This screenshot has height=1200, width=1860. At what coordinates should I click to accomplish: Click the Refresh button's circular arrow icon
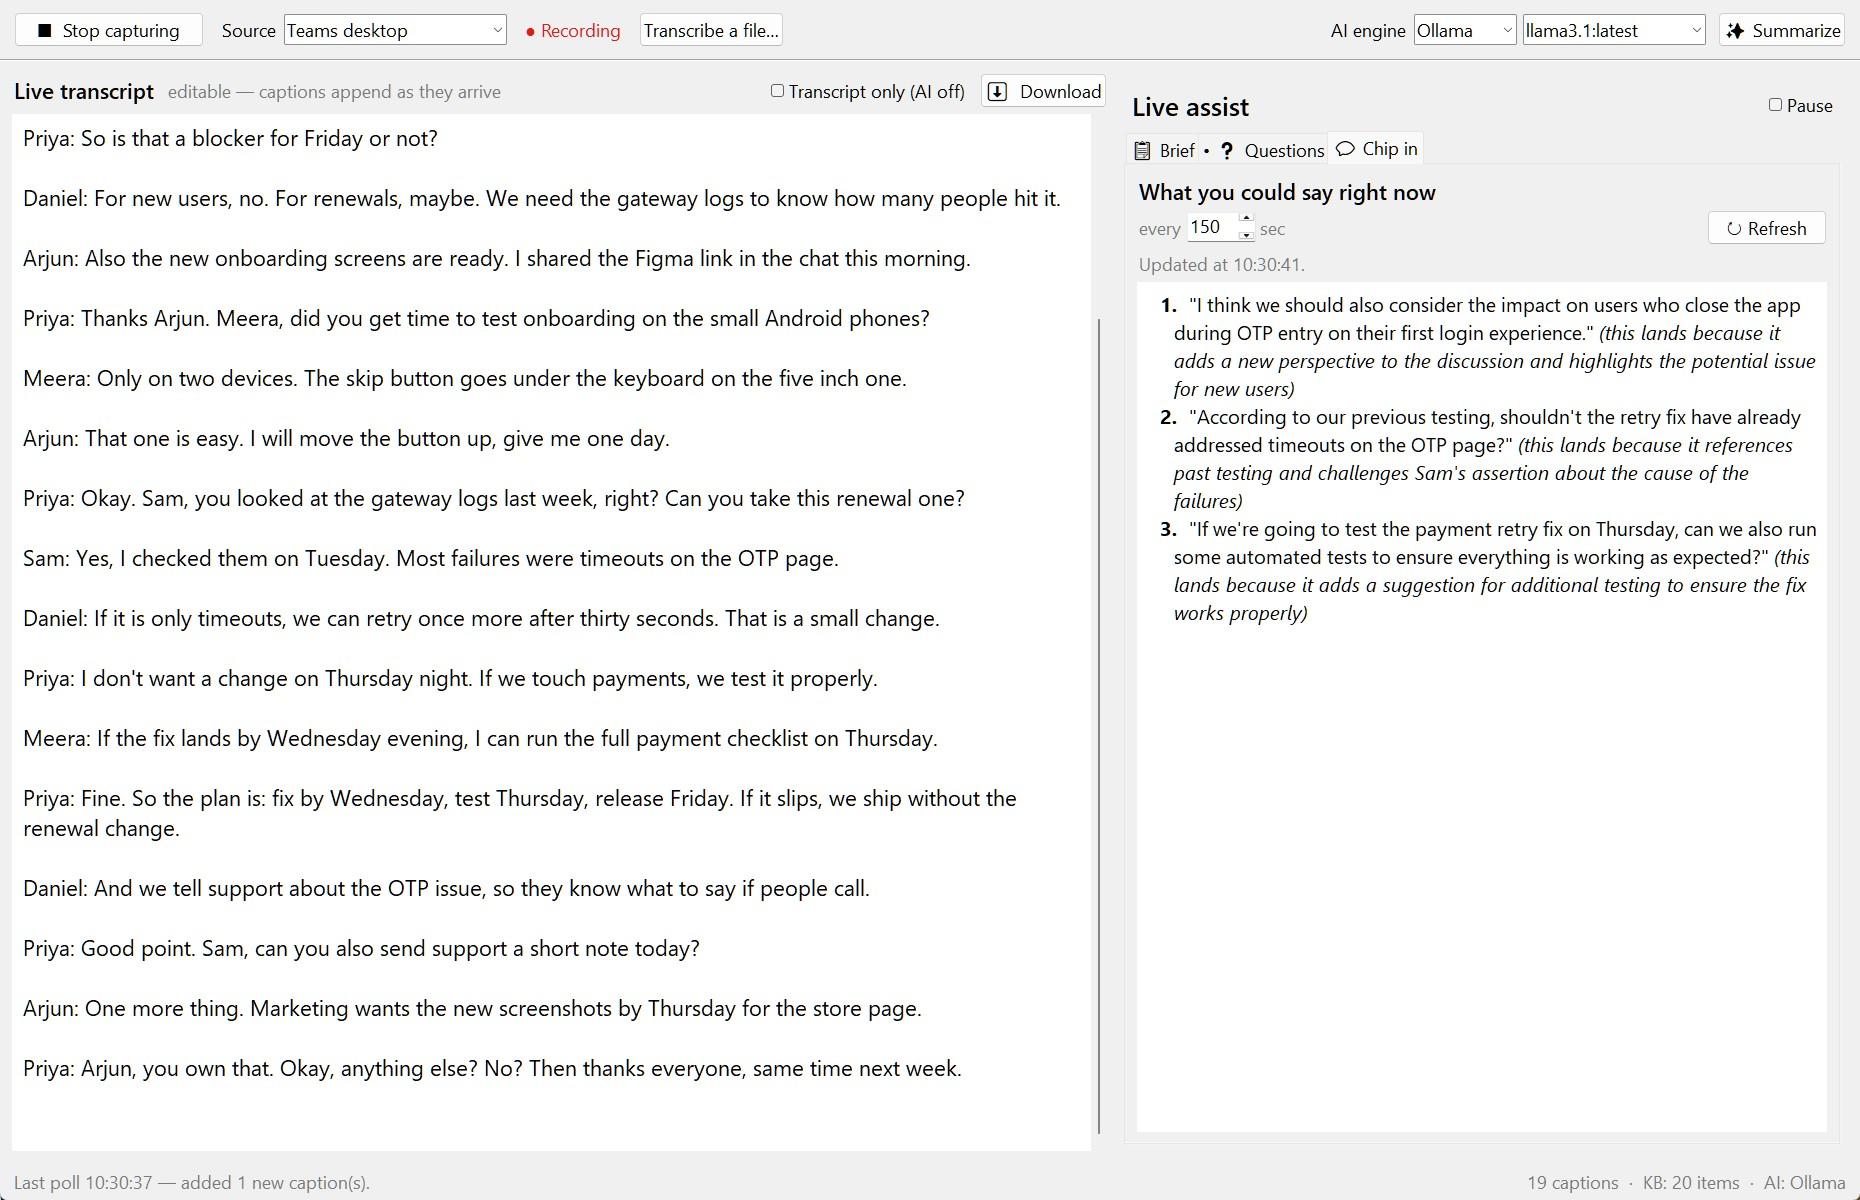coord(1734,229)
